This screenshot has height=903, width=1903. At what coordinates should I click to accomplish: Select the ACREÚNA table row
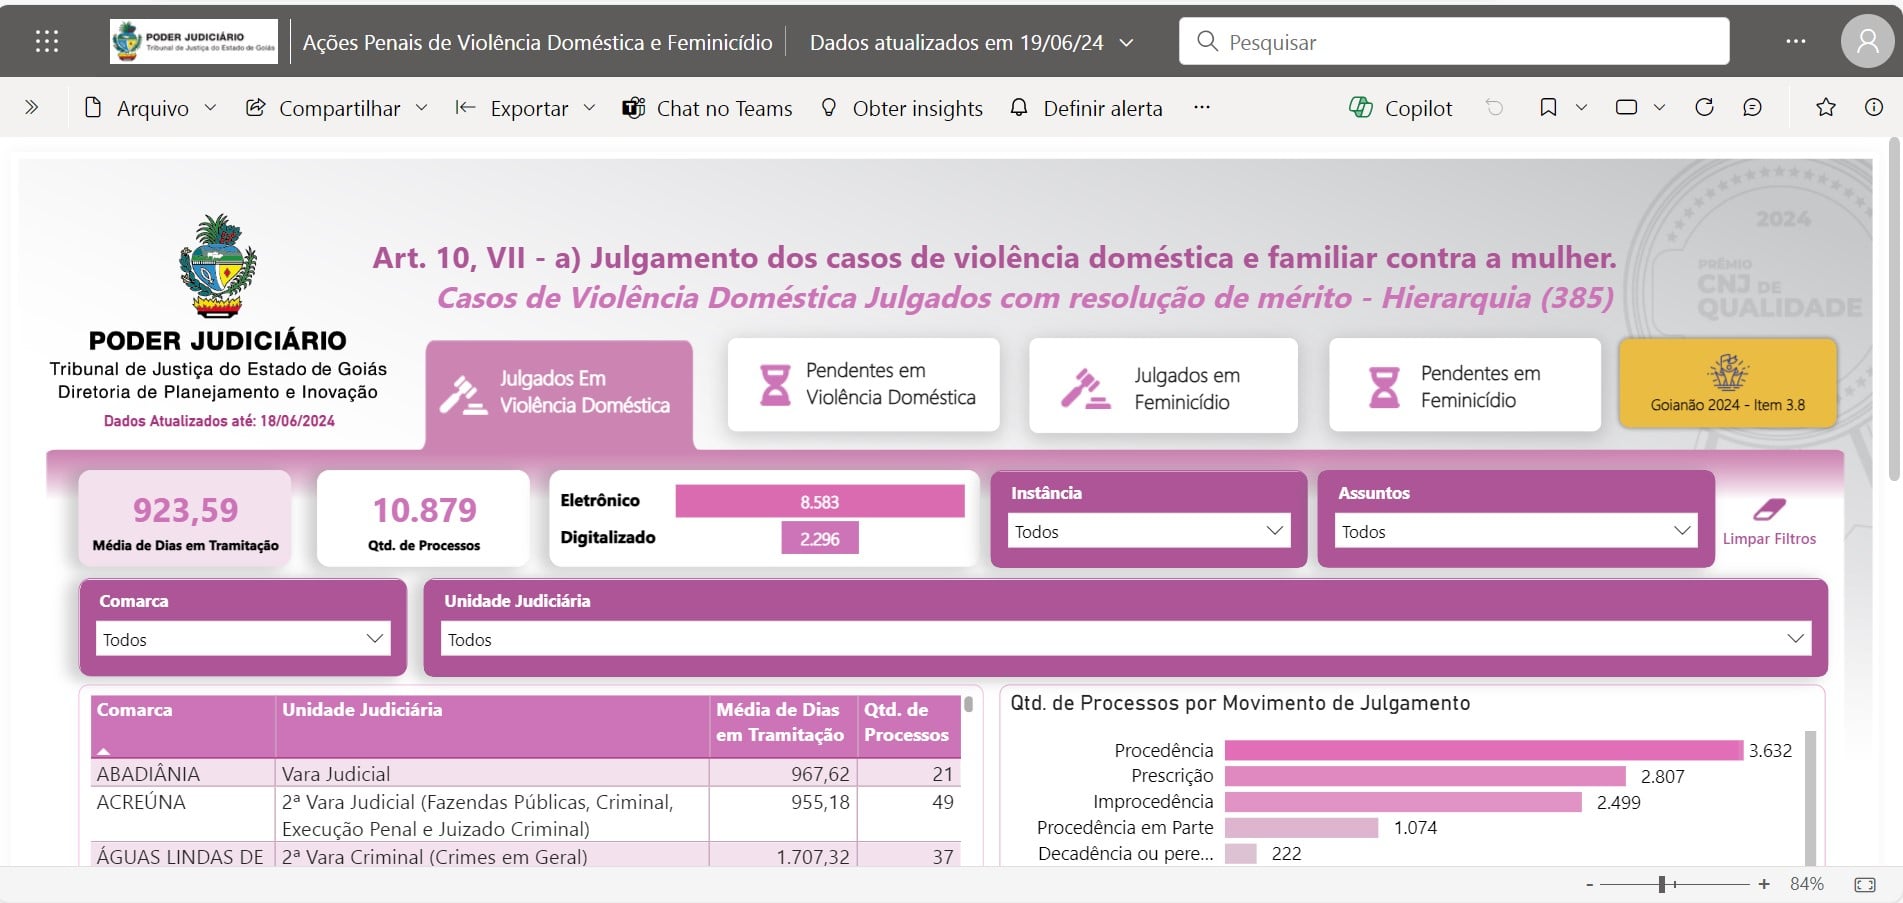pyautogui.click(x=526, y=815)
